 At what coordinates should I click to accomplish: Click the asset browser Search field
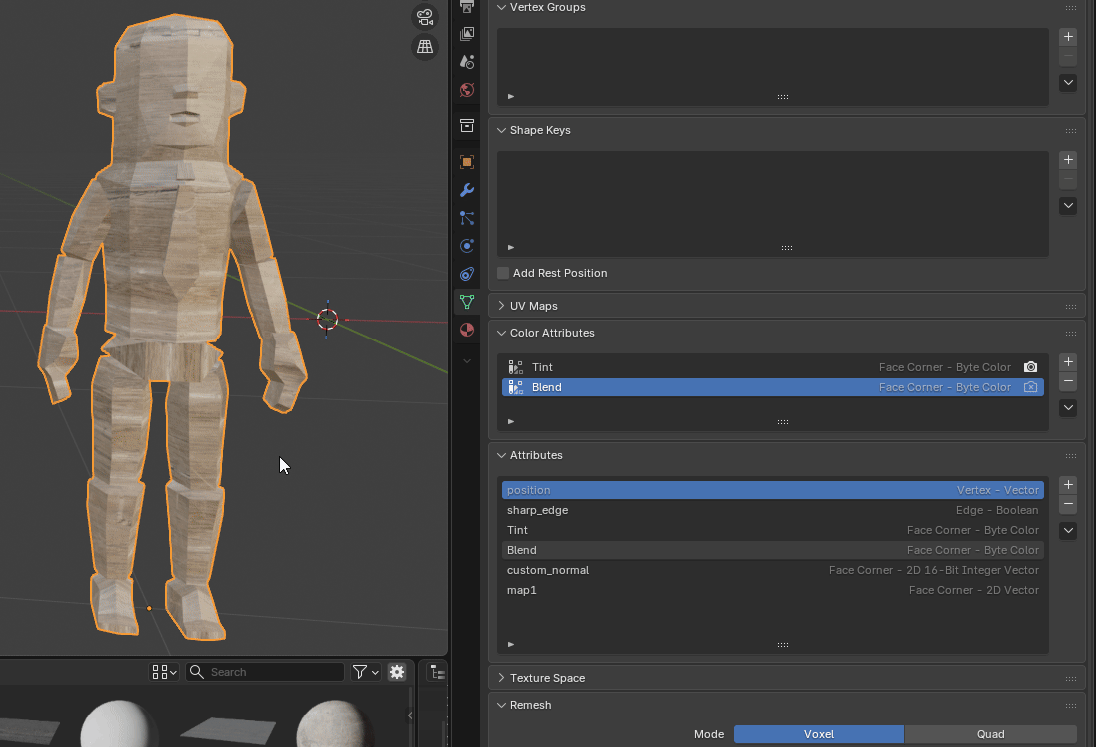[265, 672]
